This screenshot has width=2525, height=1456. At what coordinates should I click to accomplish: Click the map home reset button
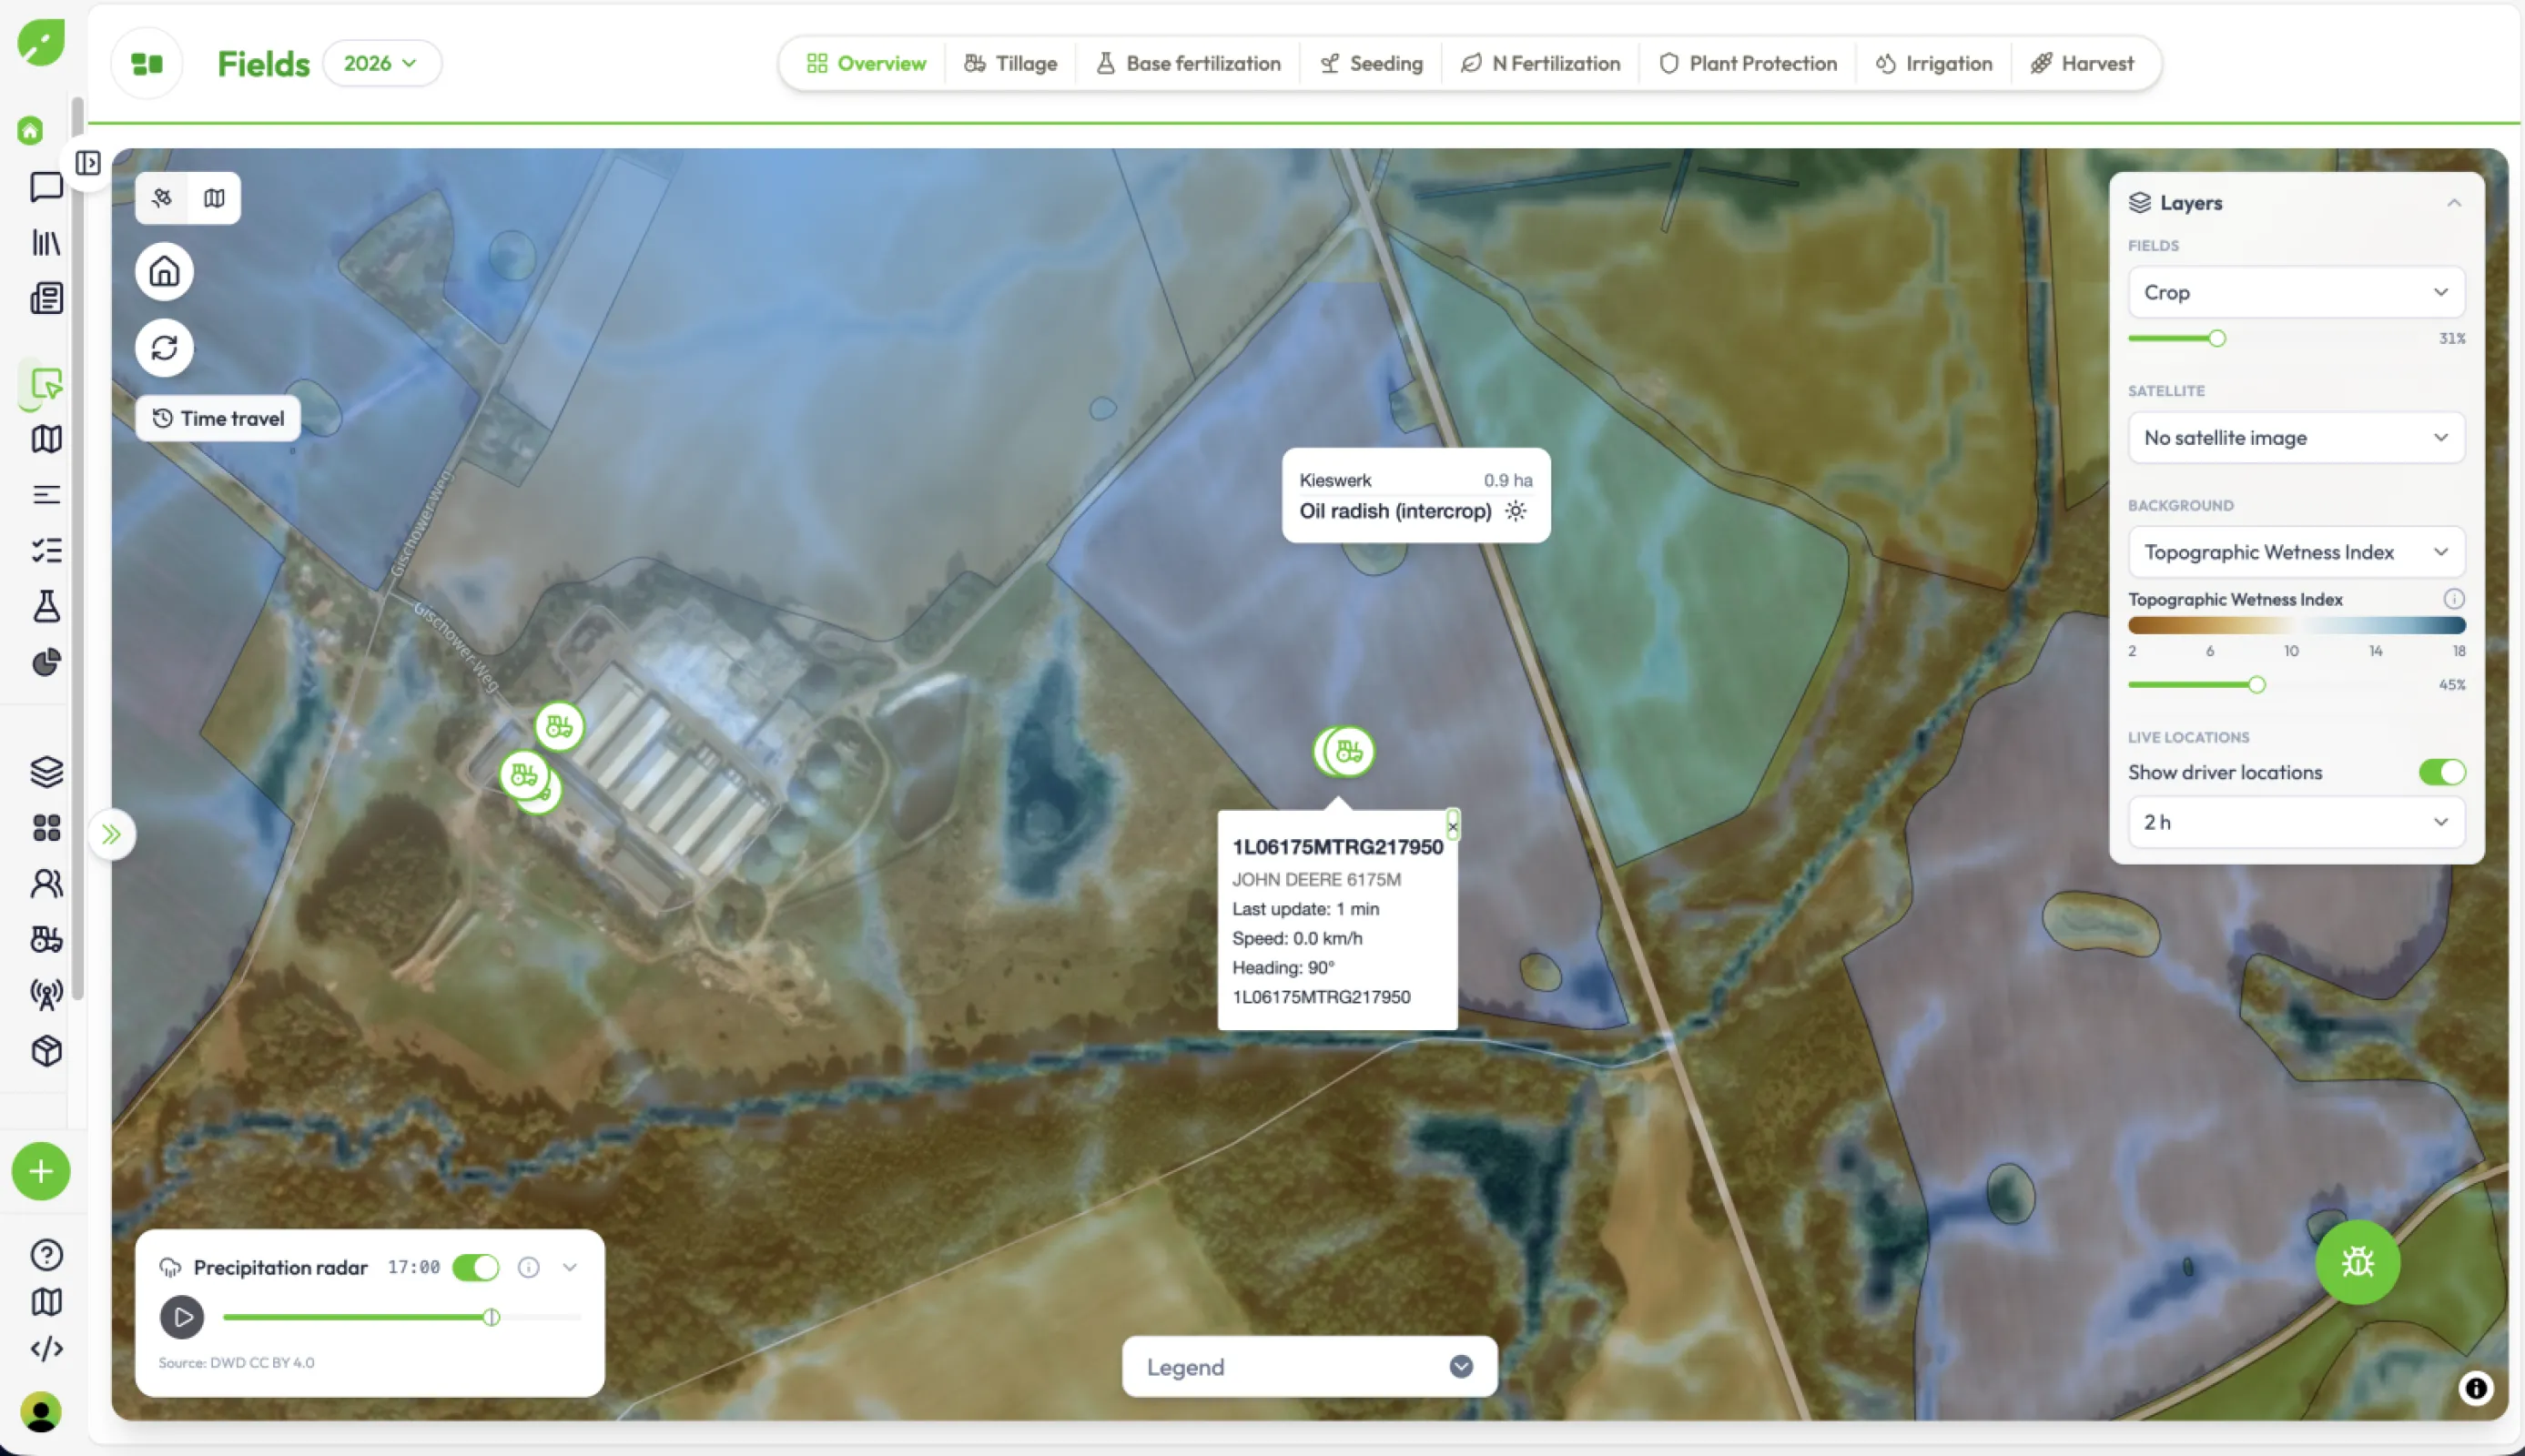pos(164,271)
